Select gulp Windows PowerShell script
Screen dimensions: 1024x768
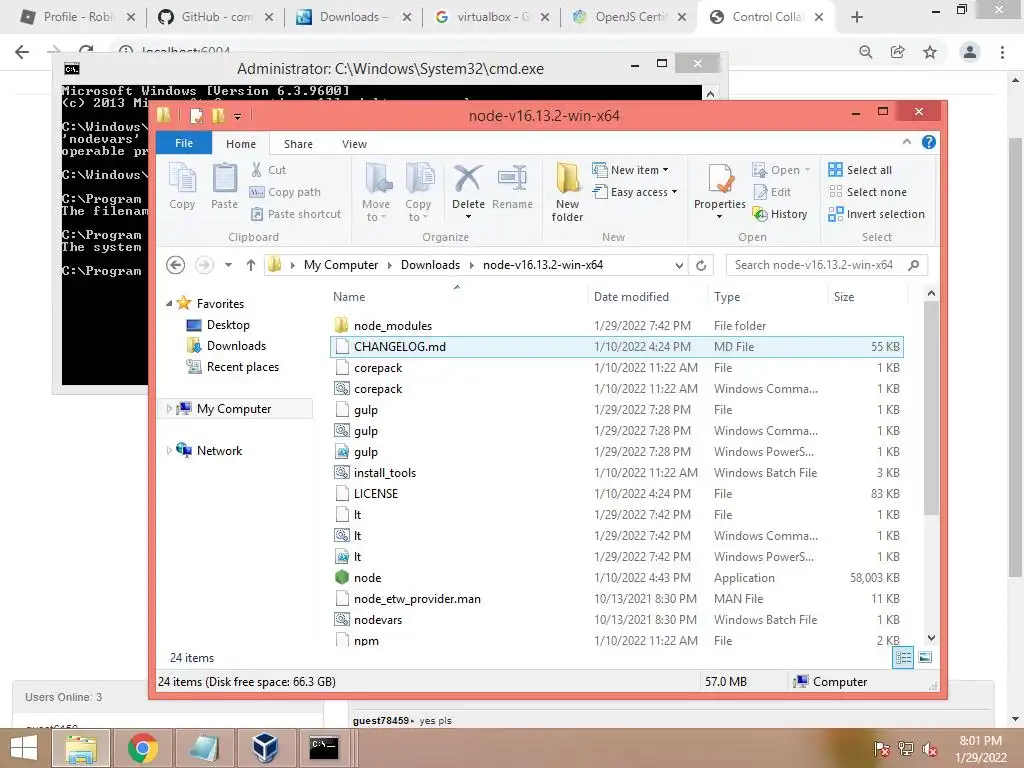pyautogui.click(x=616, y=451)
